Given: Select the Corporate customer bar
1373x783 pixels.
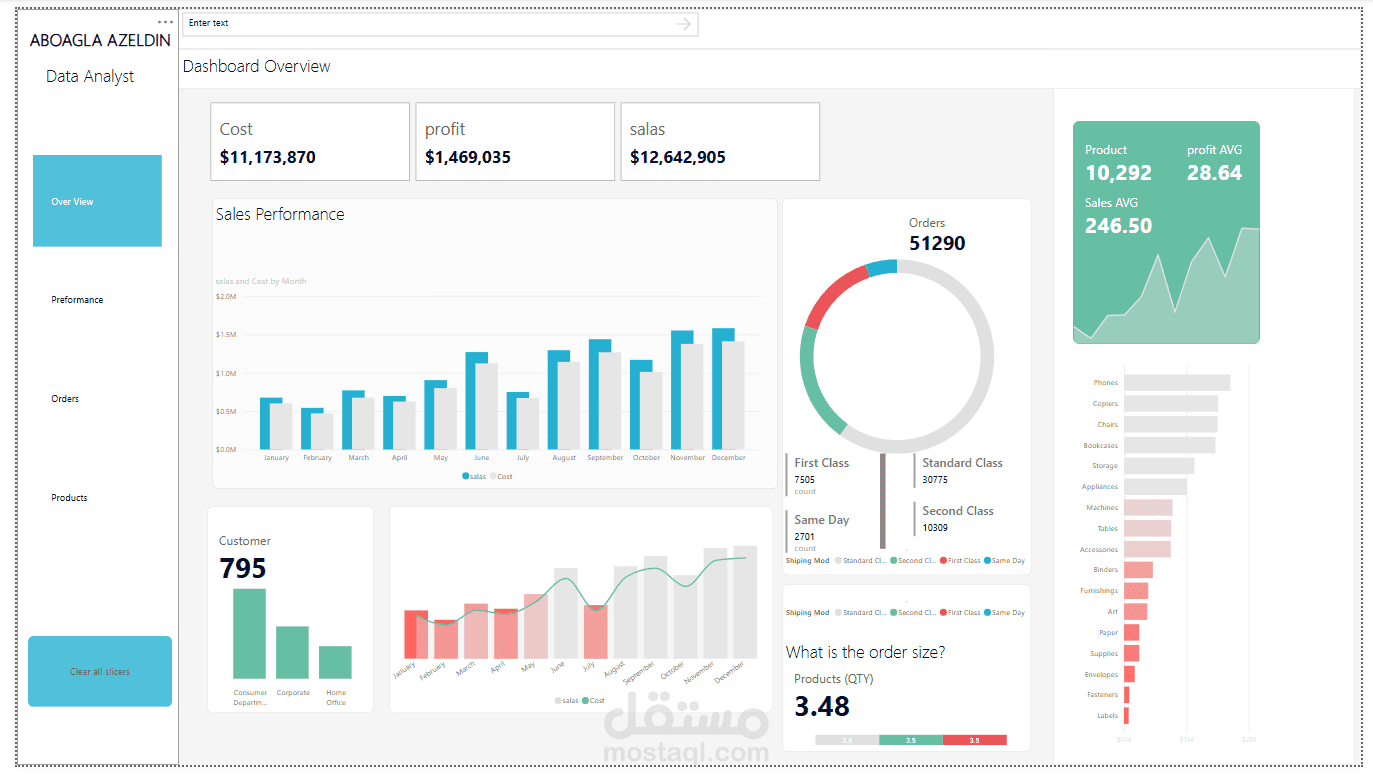Looking at the screenshot, I should click(x=292, y=653).
